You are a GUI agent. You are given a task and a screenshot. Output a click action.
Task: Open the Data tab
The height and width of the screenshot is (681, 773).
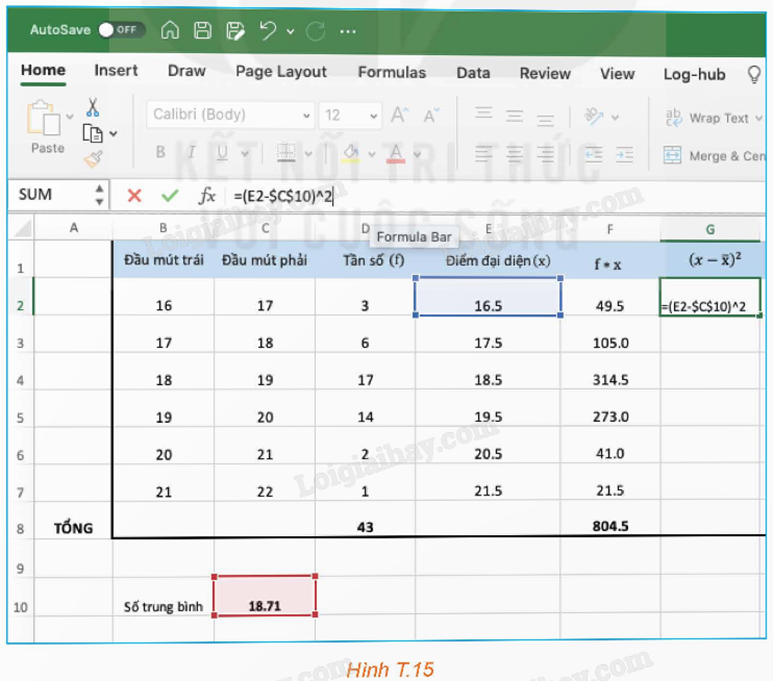pyautogui.click(x=473, y=73)
